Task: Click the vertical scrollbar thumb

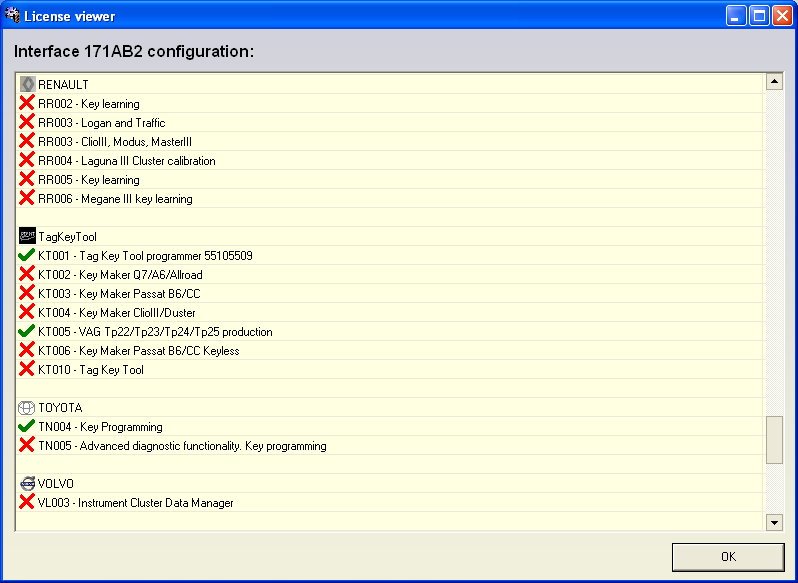Action: 774,440
